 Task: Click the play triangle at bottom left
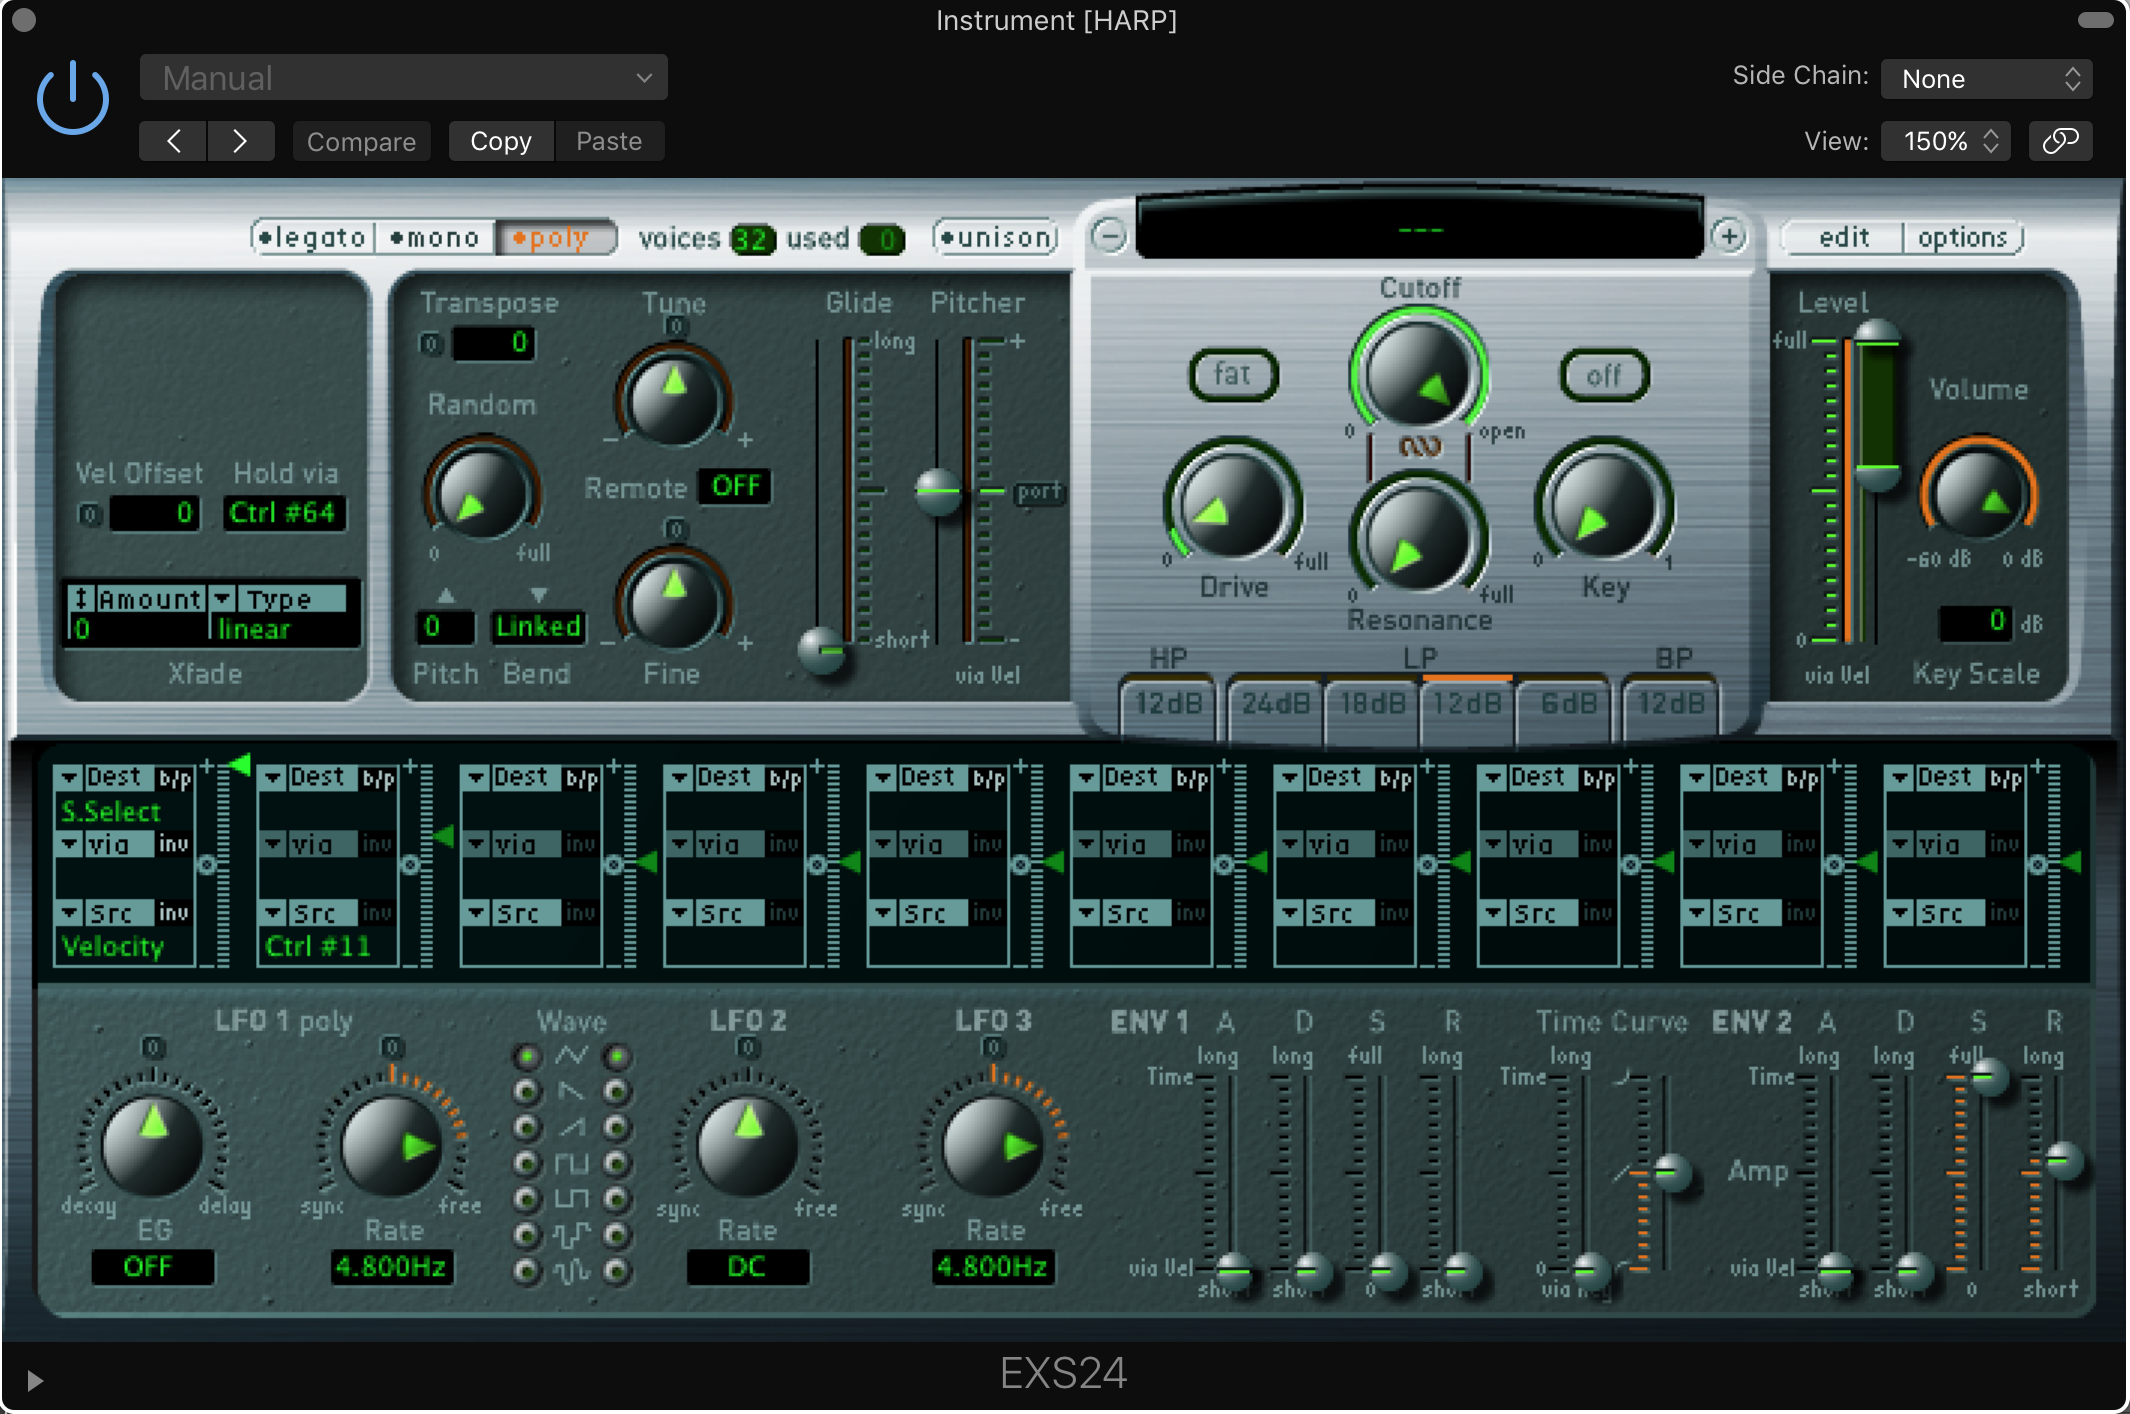(x=35, y=1381)
